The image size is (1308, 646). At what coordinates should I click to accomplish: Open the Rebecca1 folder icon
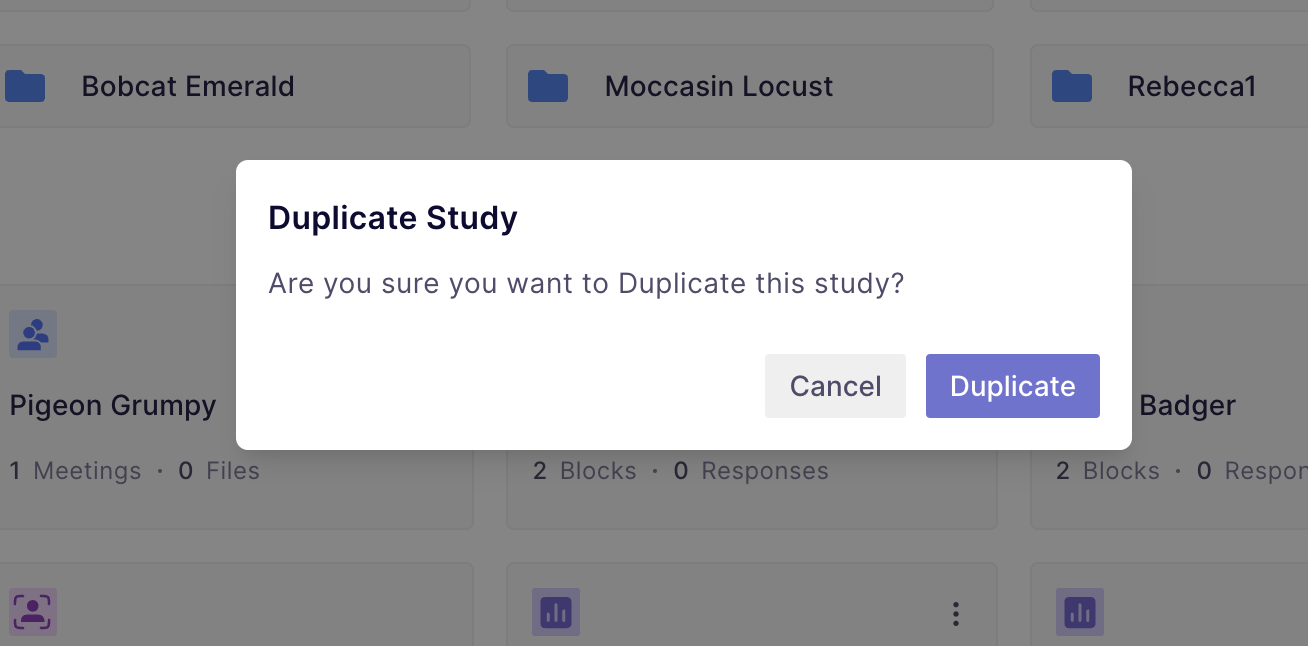point(1071,86)
